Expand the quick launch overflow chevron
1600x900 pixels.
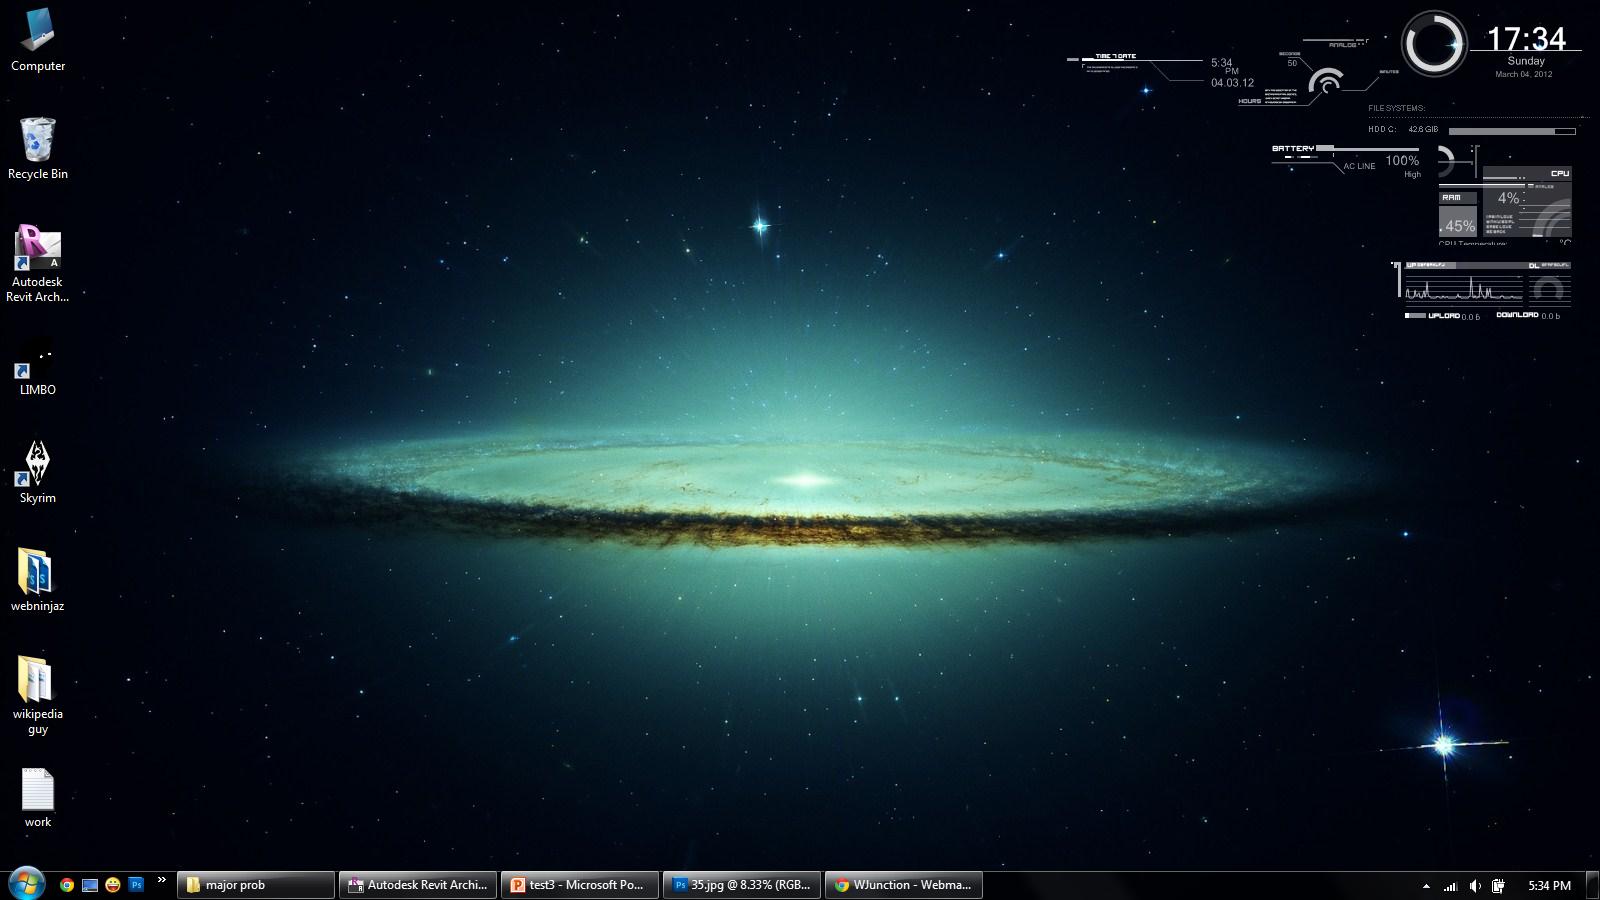[162, 881]
